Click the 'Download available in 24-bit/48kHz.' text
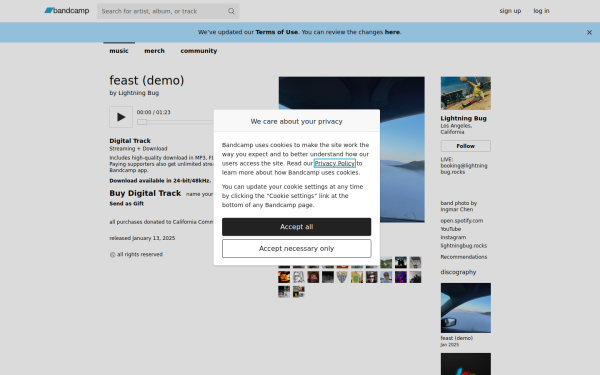This screenshot has width=600, height=375. coord(160,181)
